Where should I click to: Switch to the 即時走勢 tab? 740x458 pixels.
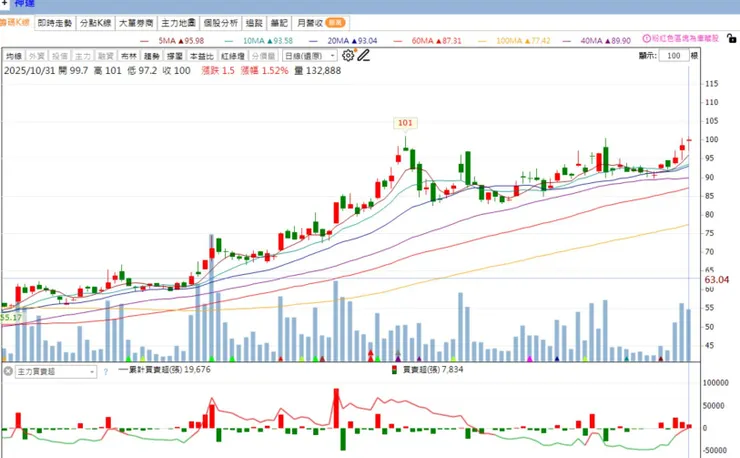tap(55, 23)
